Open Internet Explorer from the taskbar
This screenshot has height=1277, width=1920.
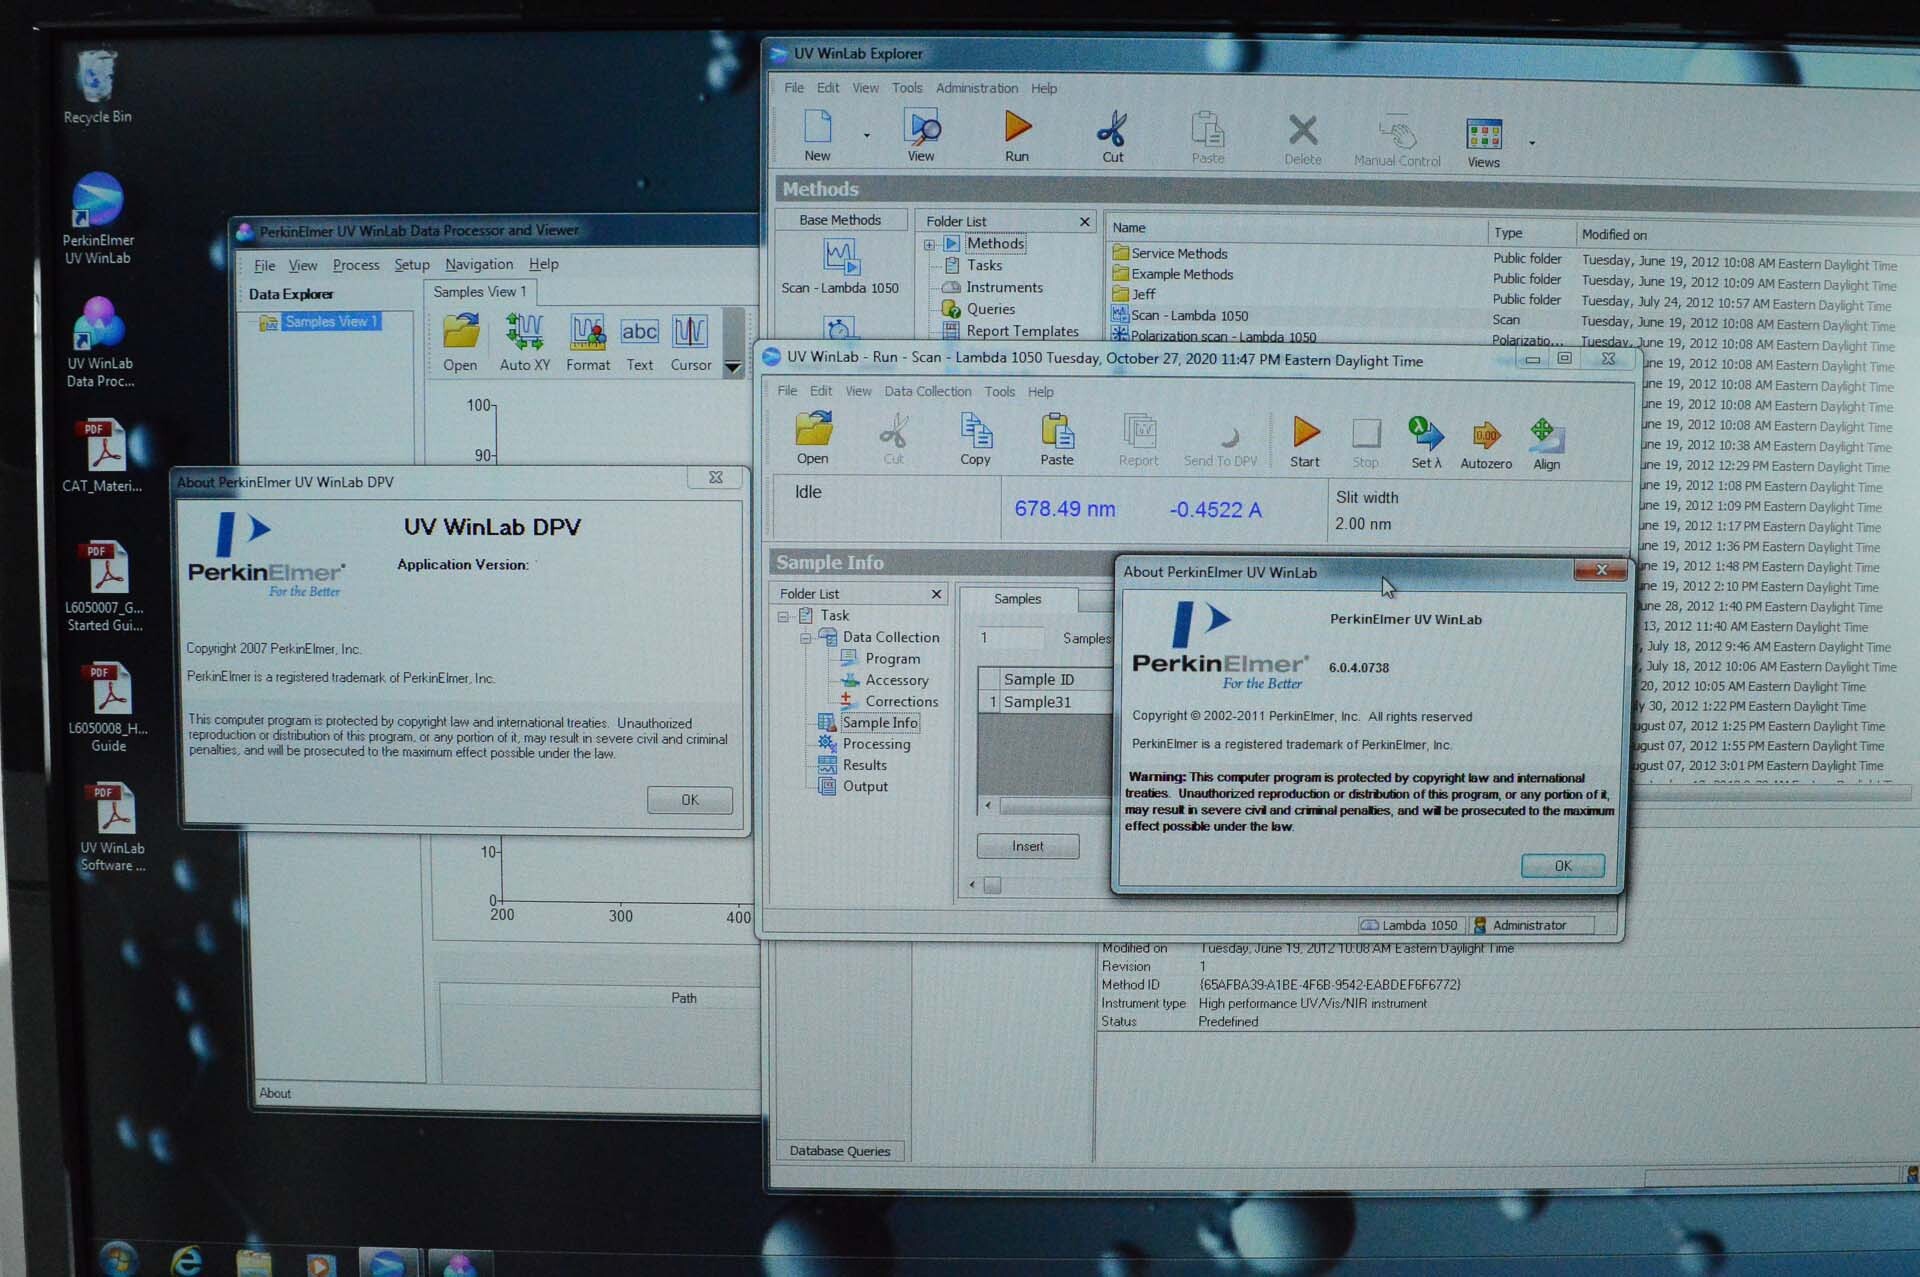pos(187,1260)
